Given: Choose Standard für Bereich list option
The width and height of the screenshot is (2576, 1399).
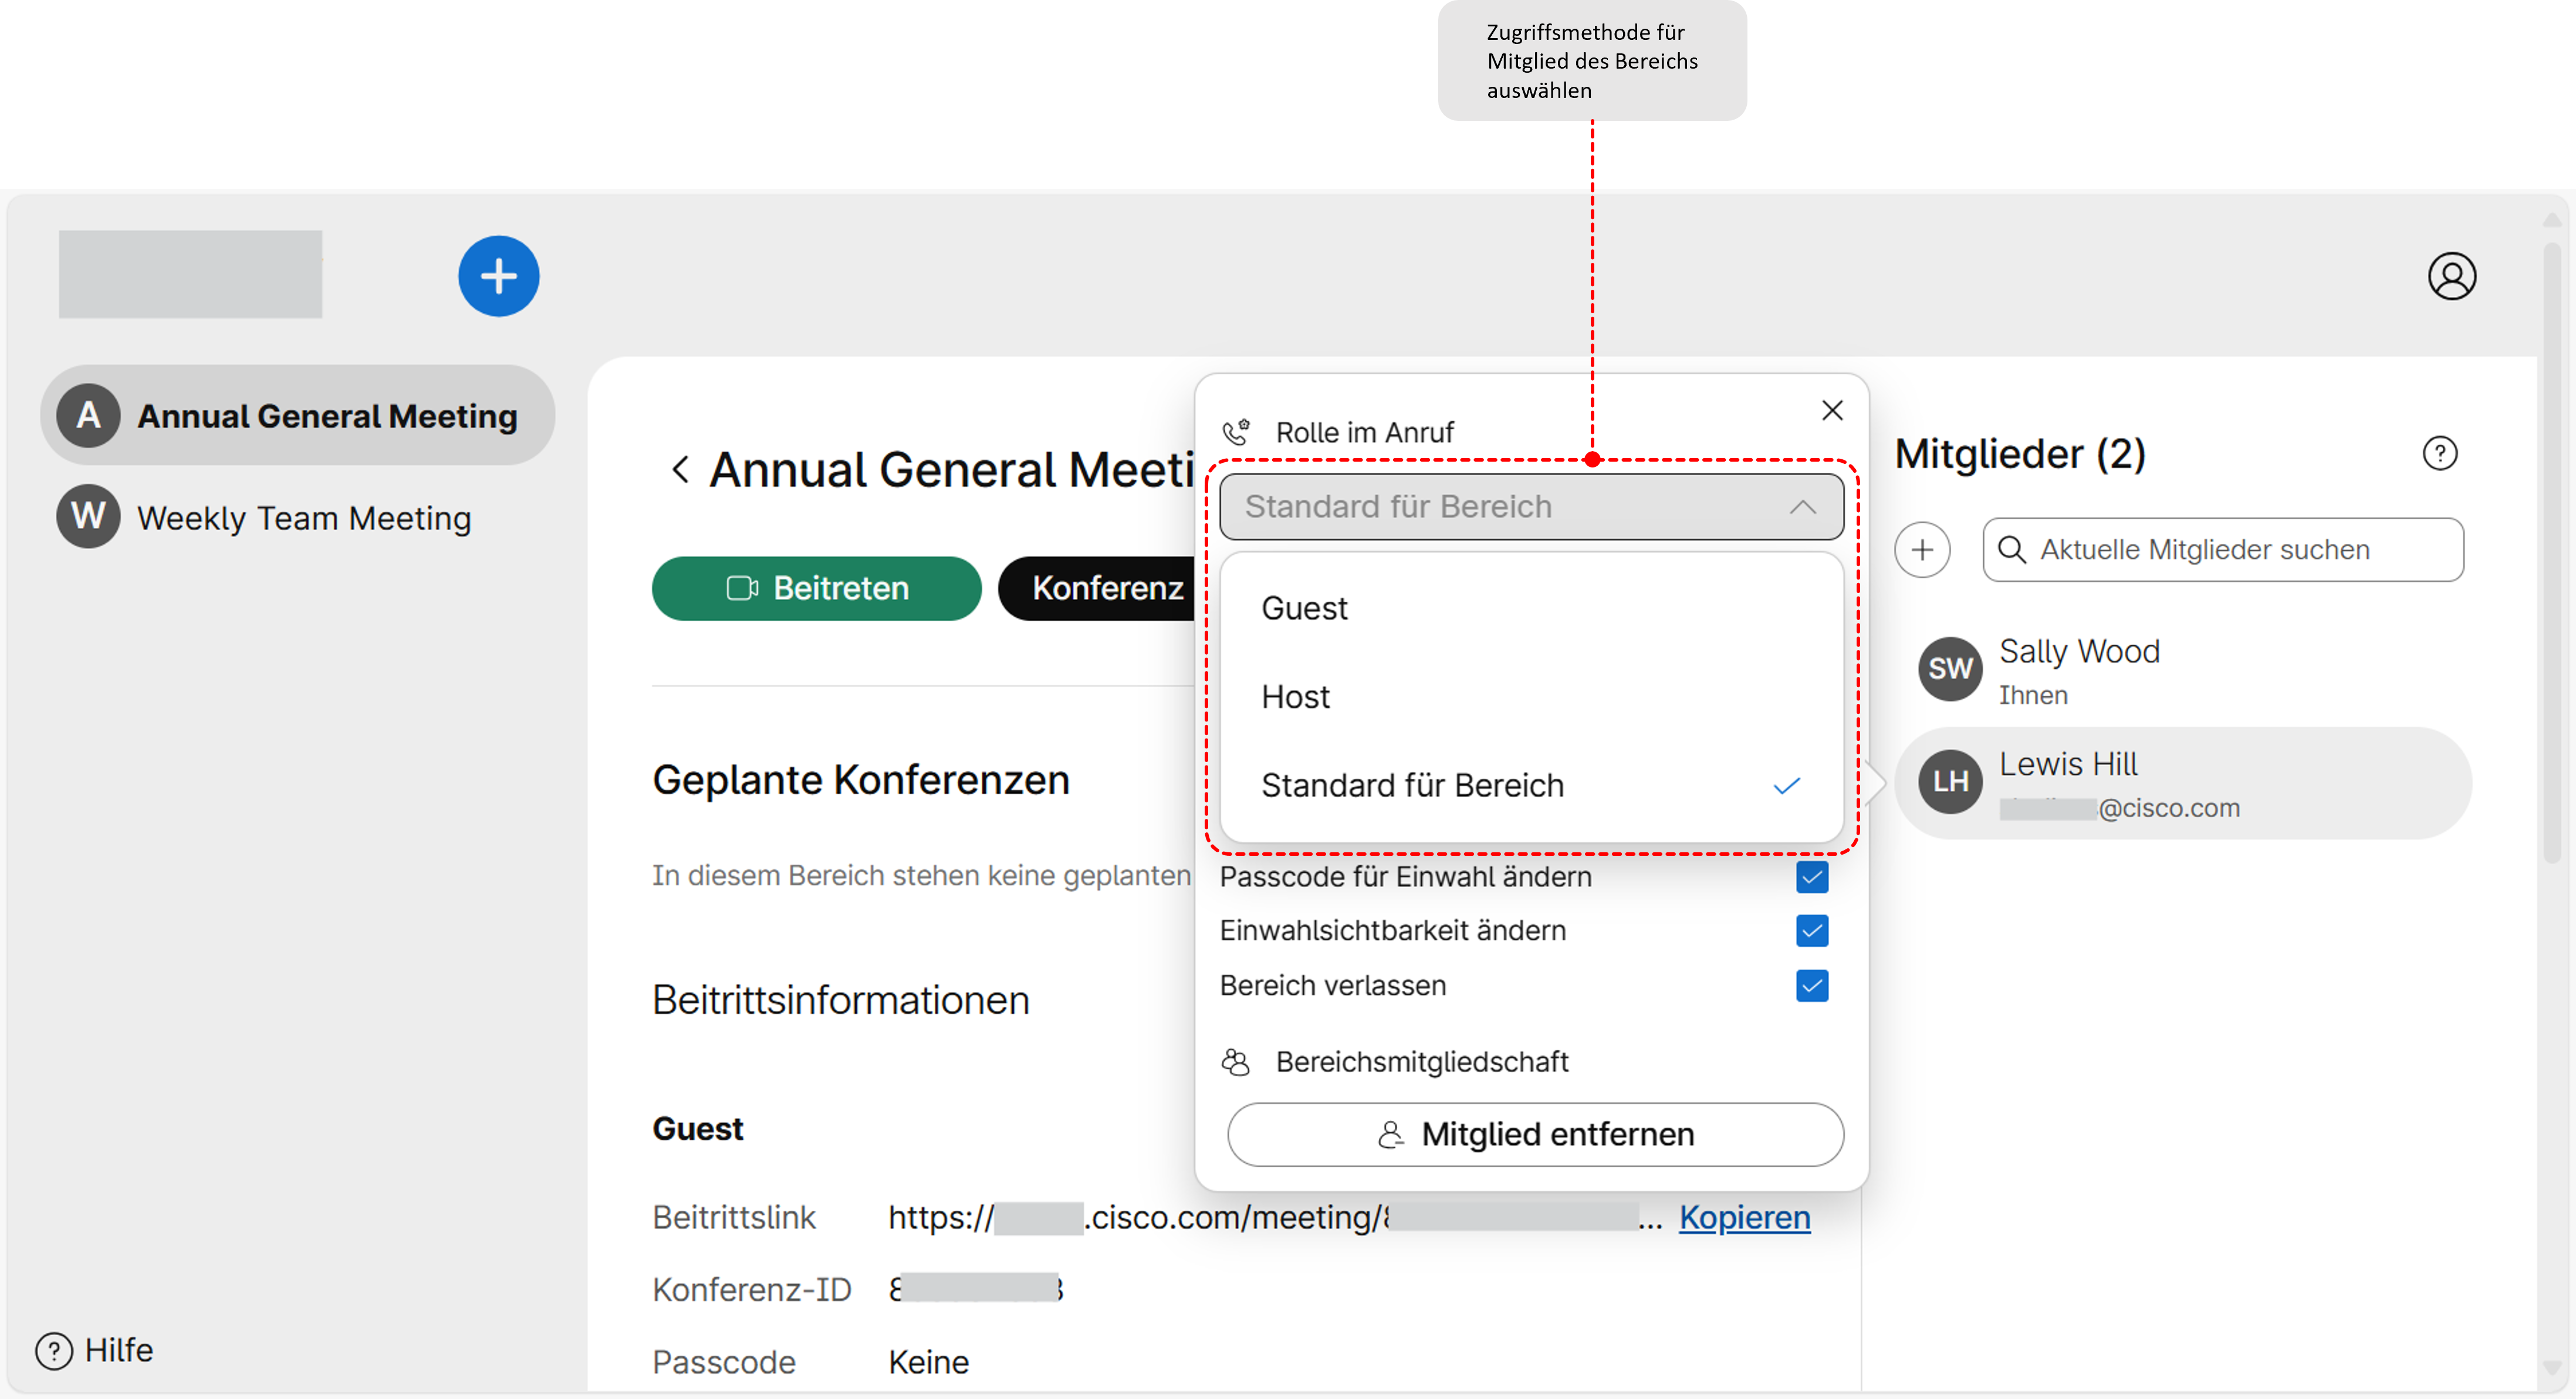Looking at the screenshot, I should click(1411, 786).
